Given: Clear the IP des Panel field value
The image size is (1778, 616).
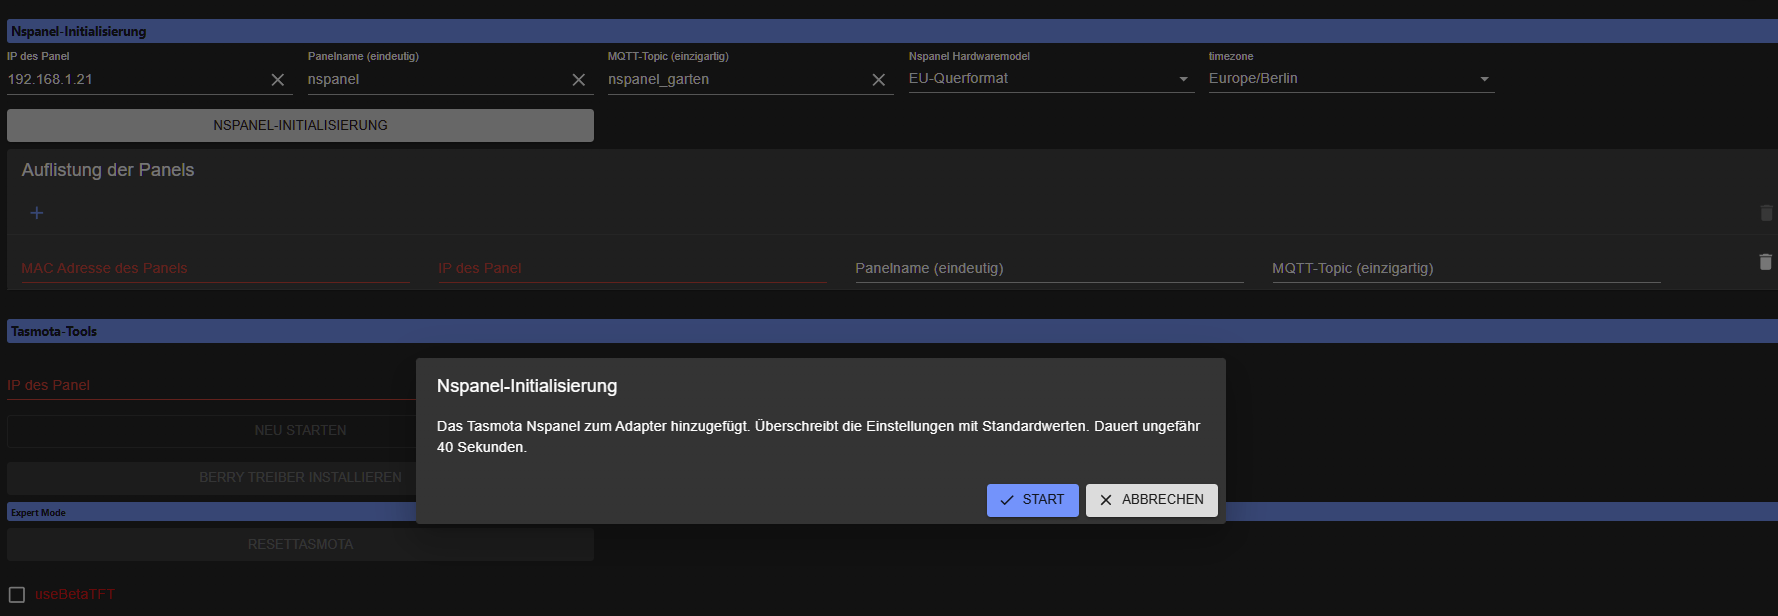Looking at the screenshot, I should point(278,80).
